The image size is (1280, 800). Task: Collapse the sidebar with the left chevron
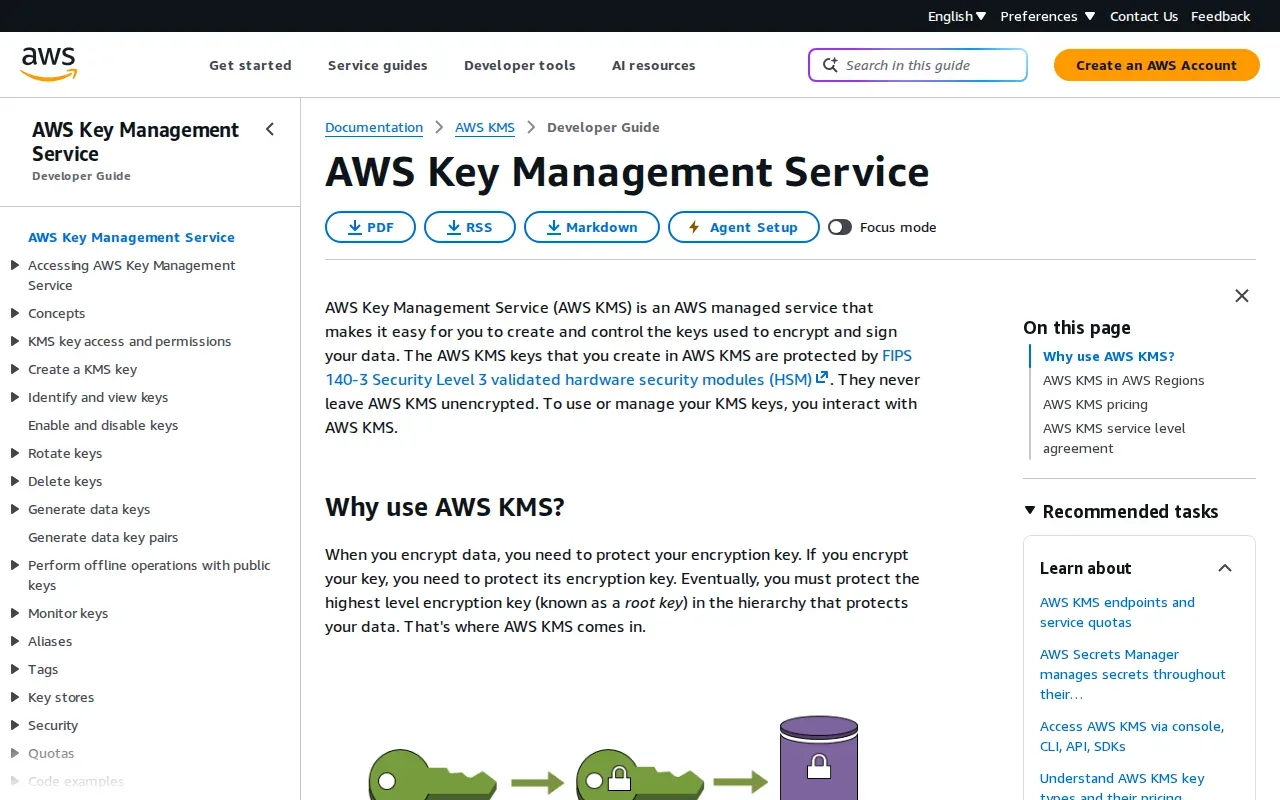(x=270, y=129)
